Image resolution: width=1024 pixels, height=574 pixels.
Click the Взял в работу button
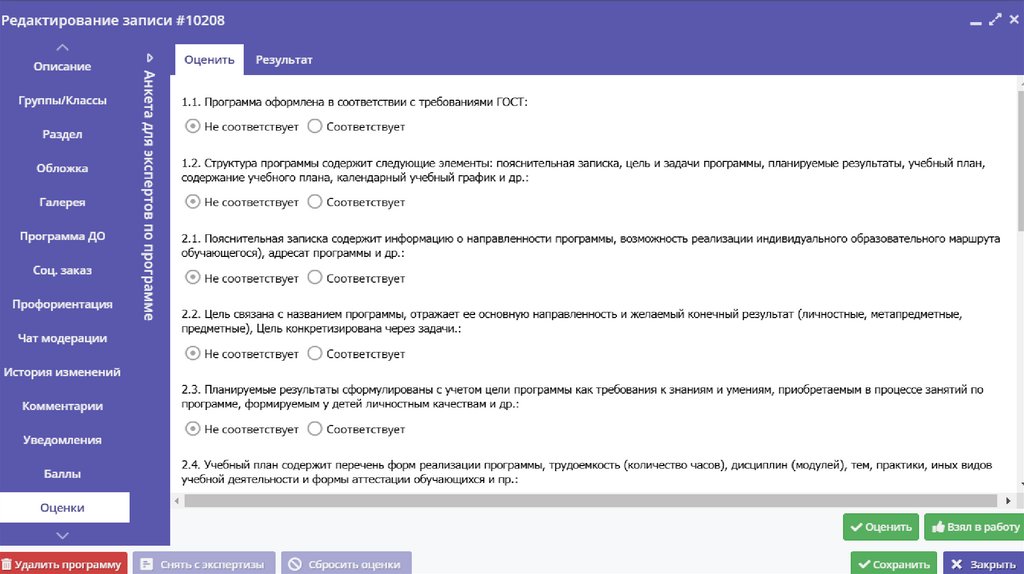(x=975, y=527)
